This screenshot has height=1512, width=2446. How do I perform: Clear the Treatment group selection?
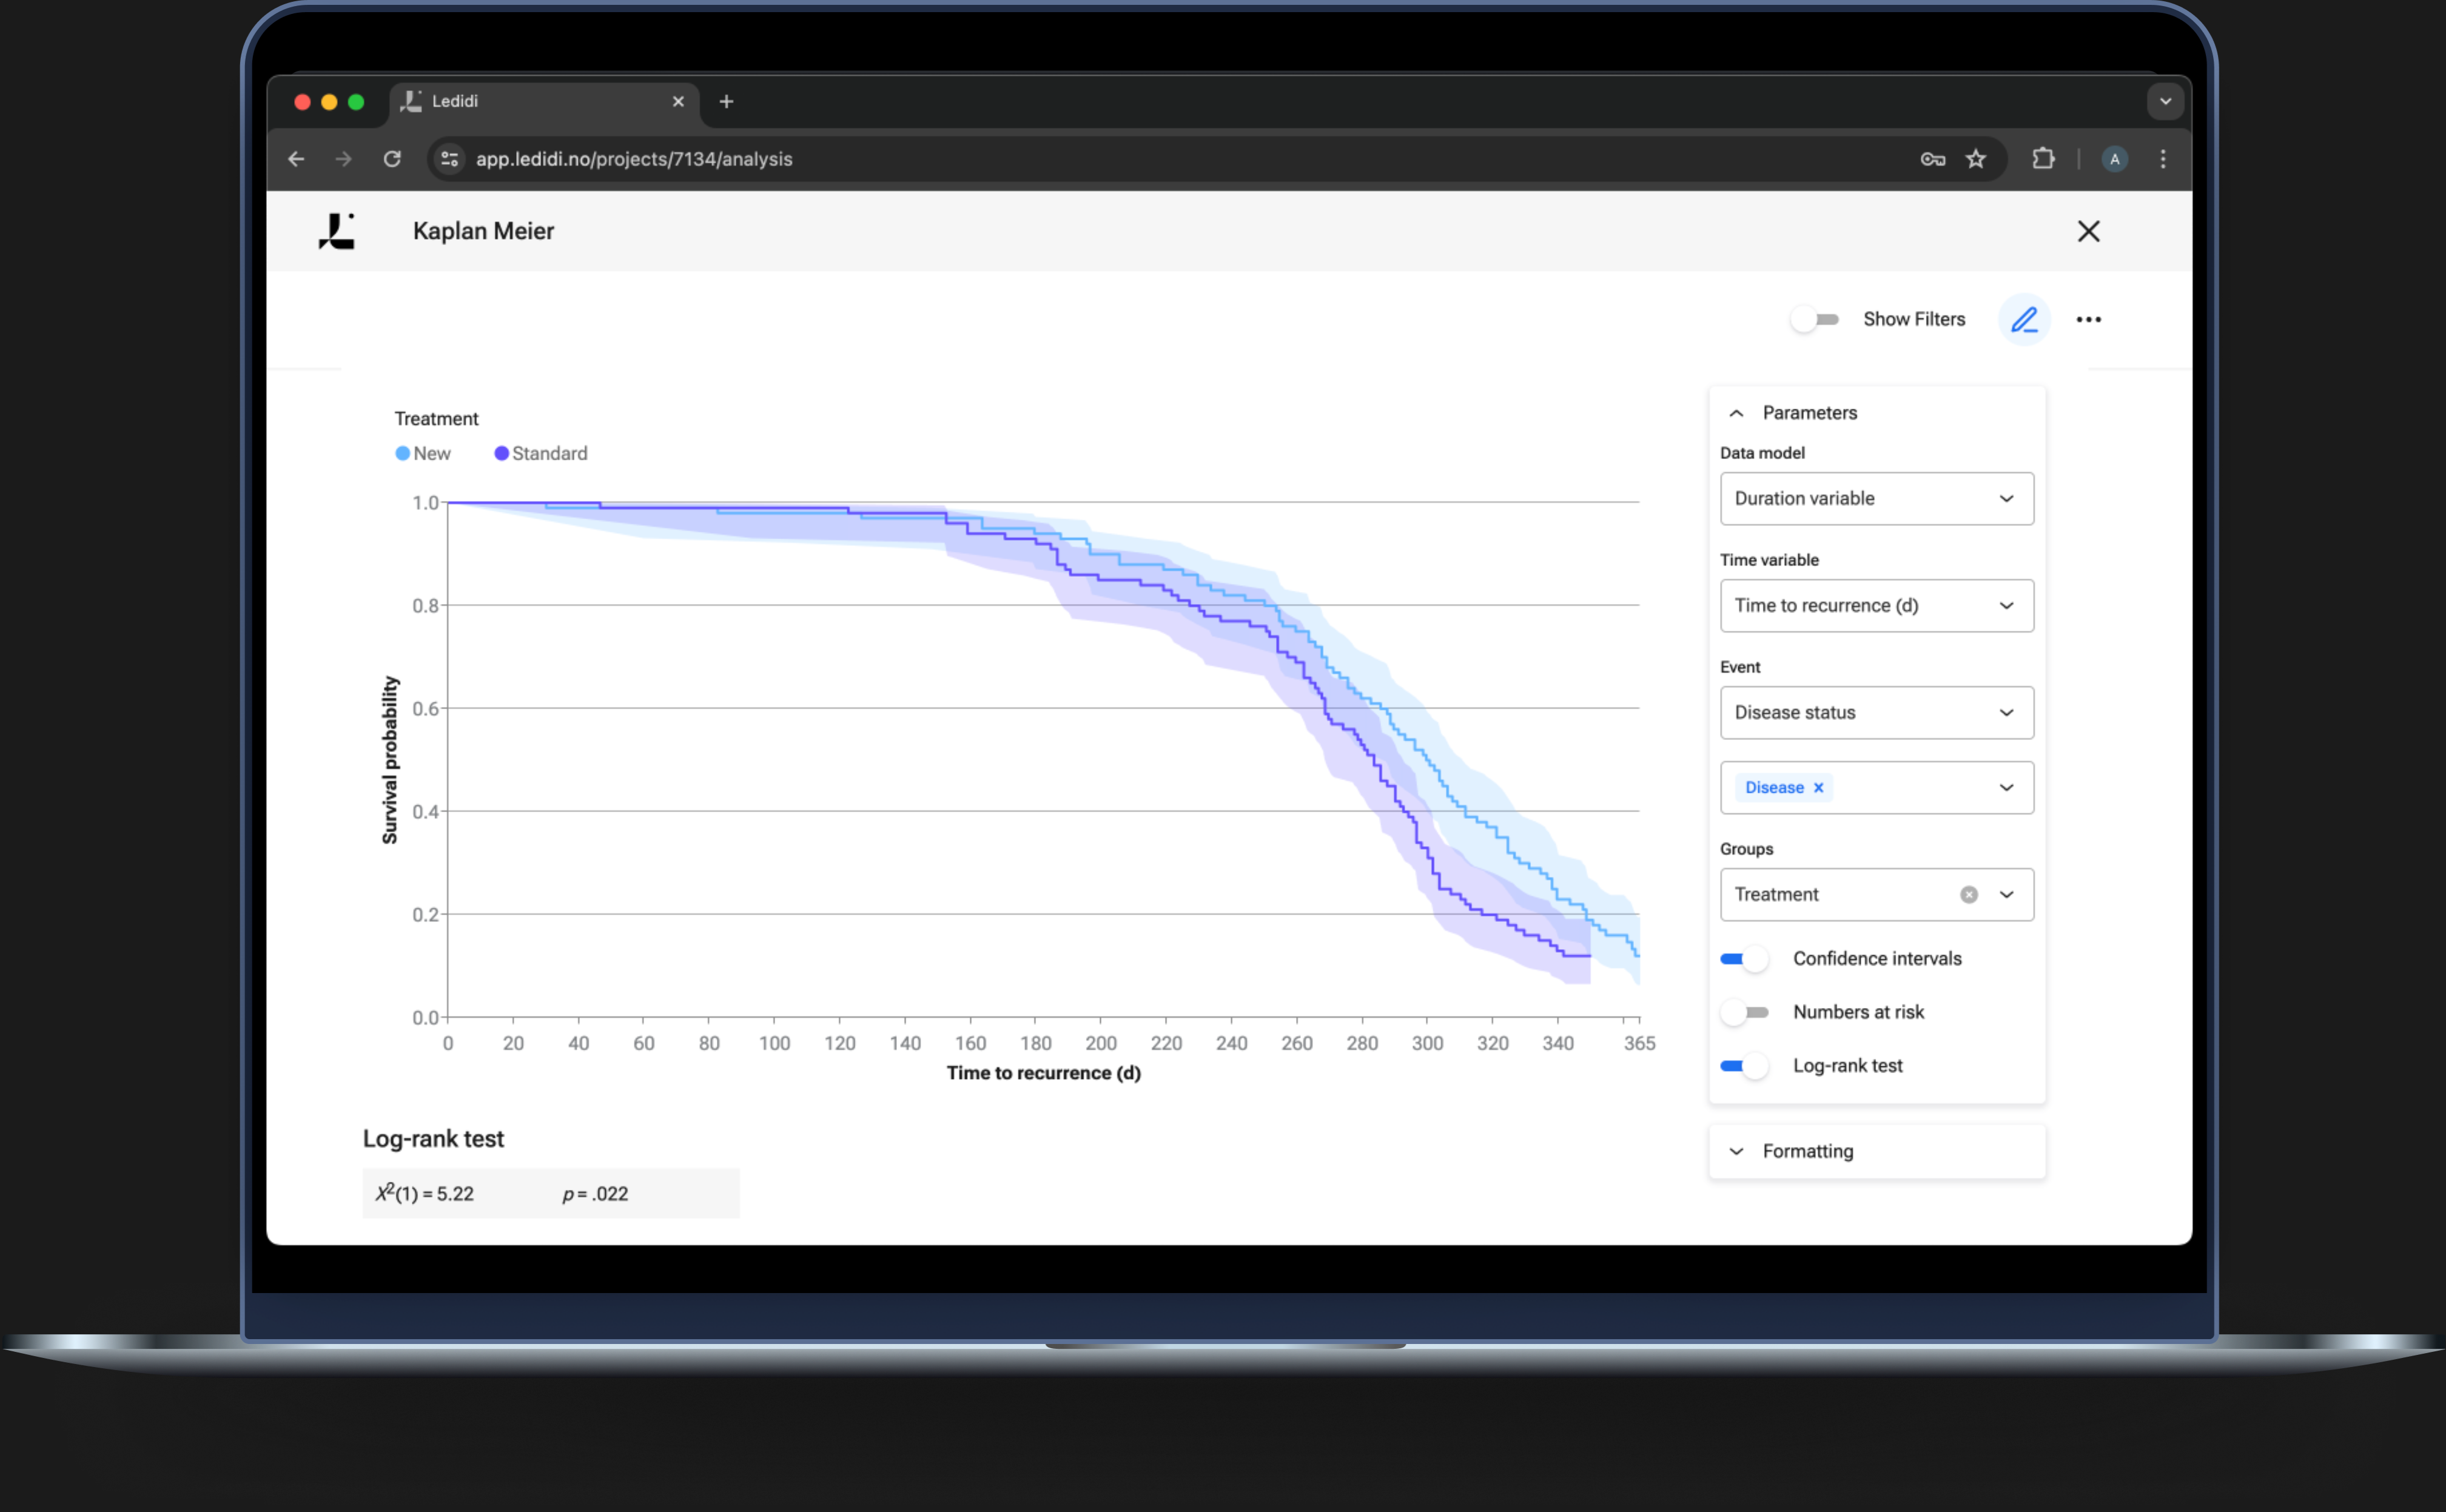pyautogui.click(x=1968, y=895)
